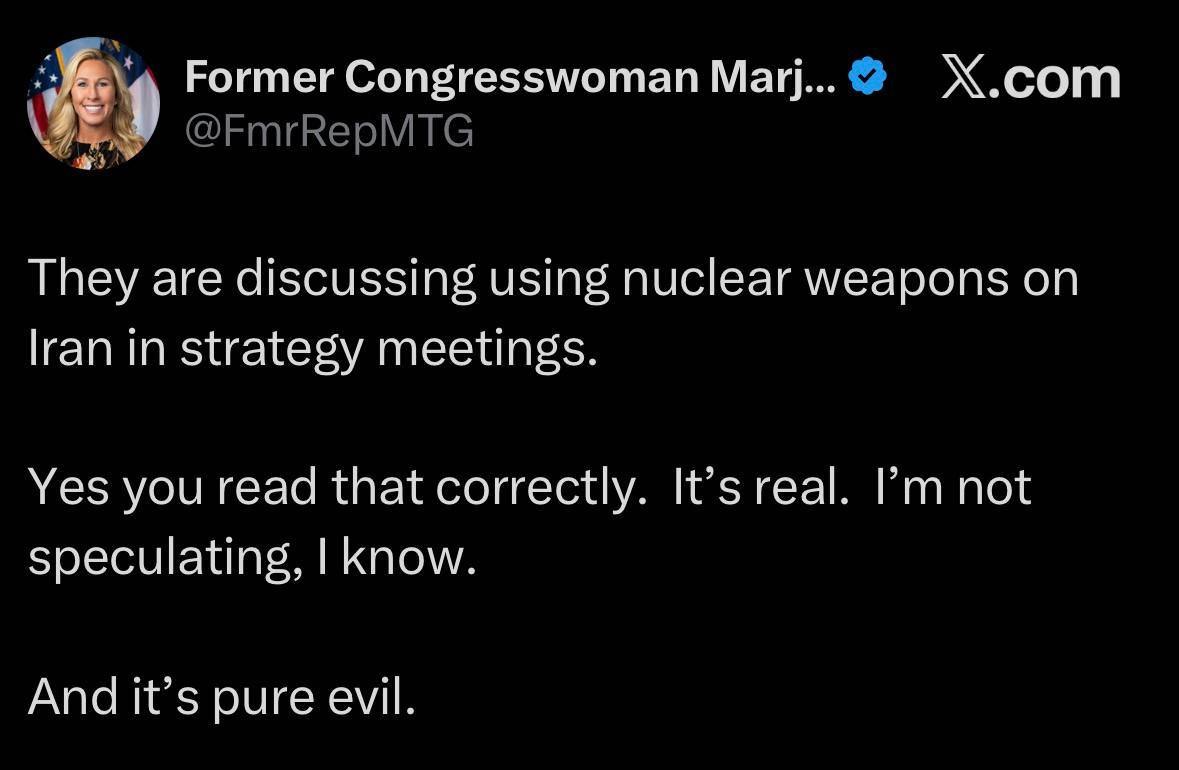Click the phrase "I'm not" at line end
This screenshot has height=770, width=1179.
pos(953,487)
